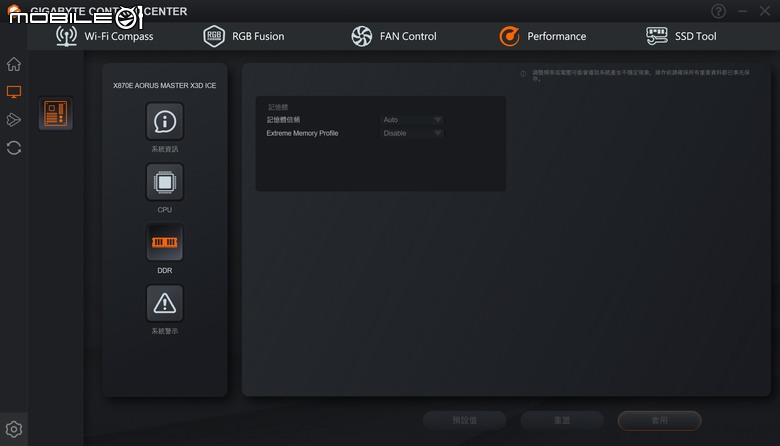The image size is (780, 446).
Task: Click the Extreme Memory Profile label
Action: (x=302, y=133)
